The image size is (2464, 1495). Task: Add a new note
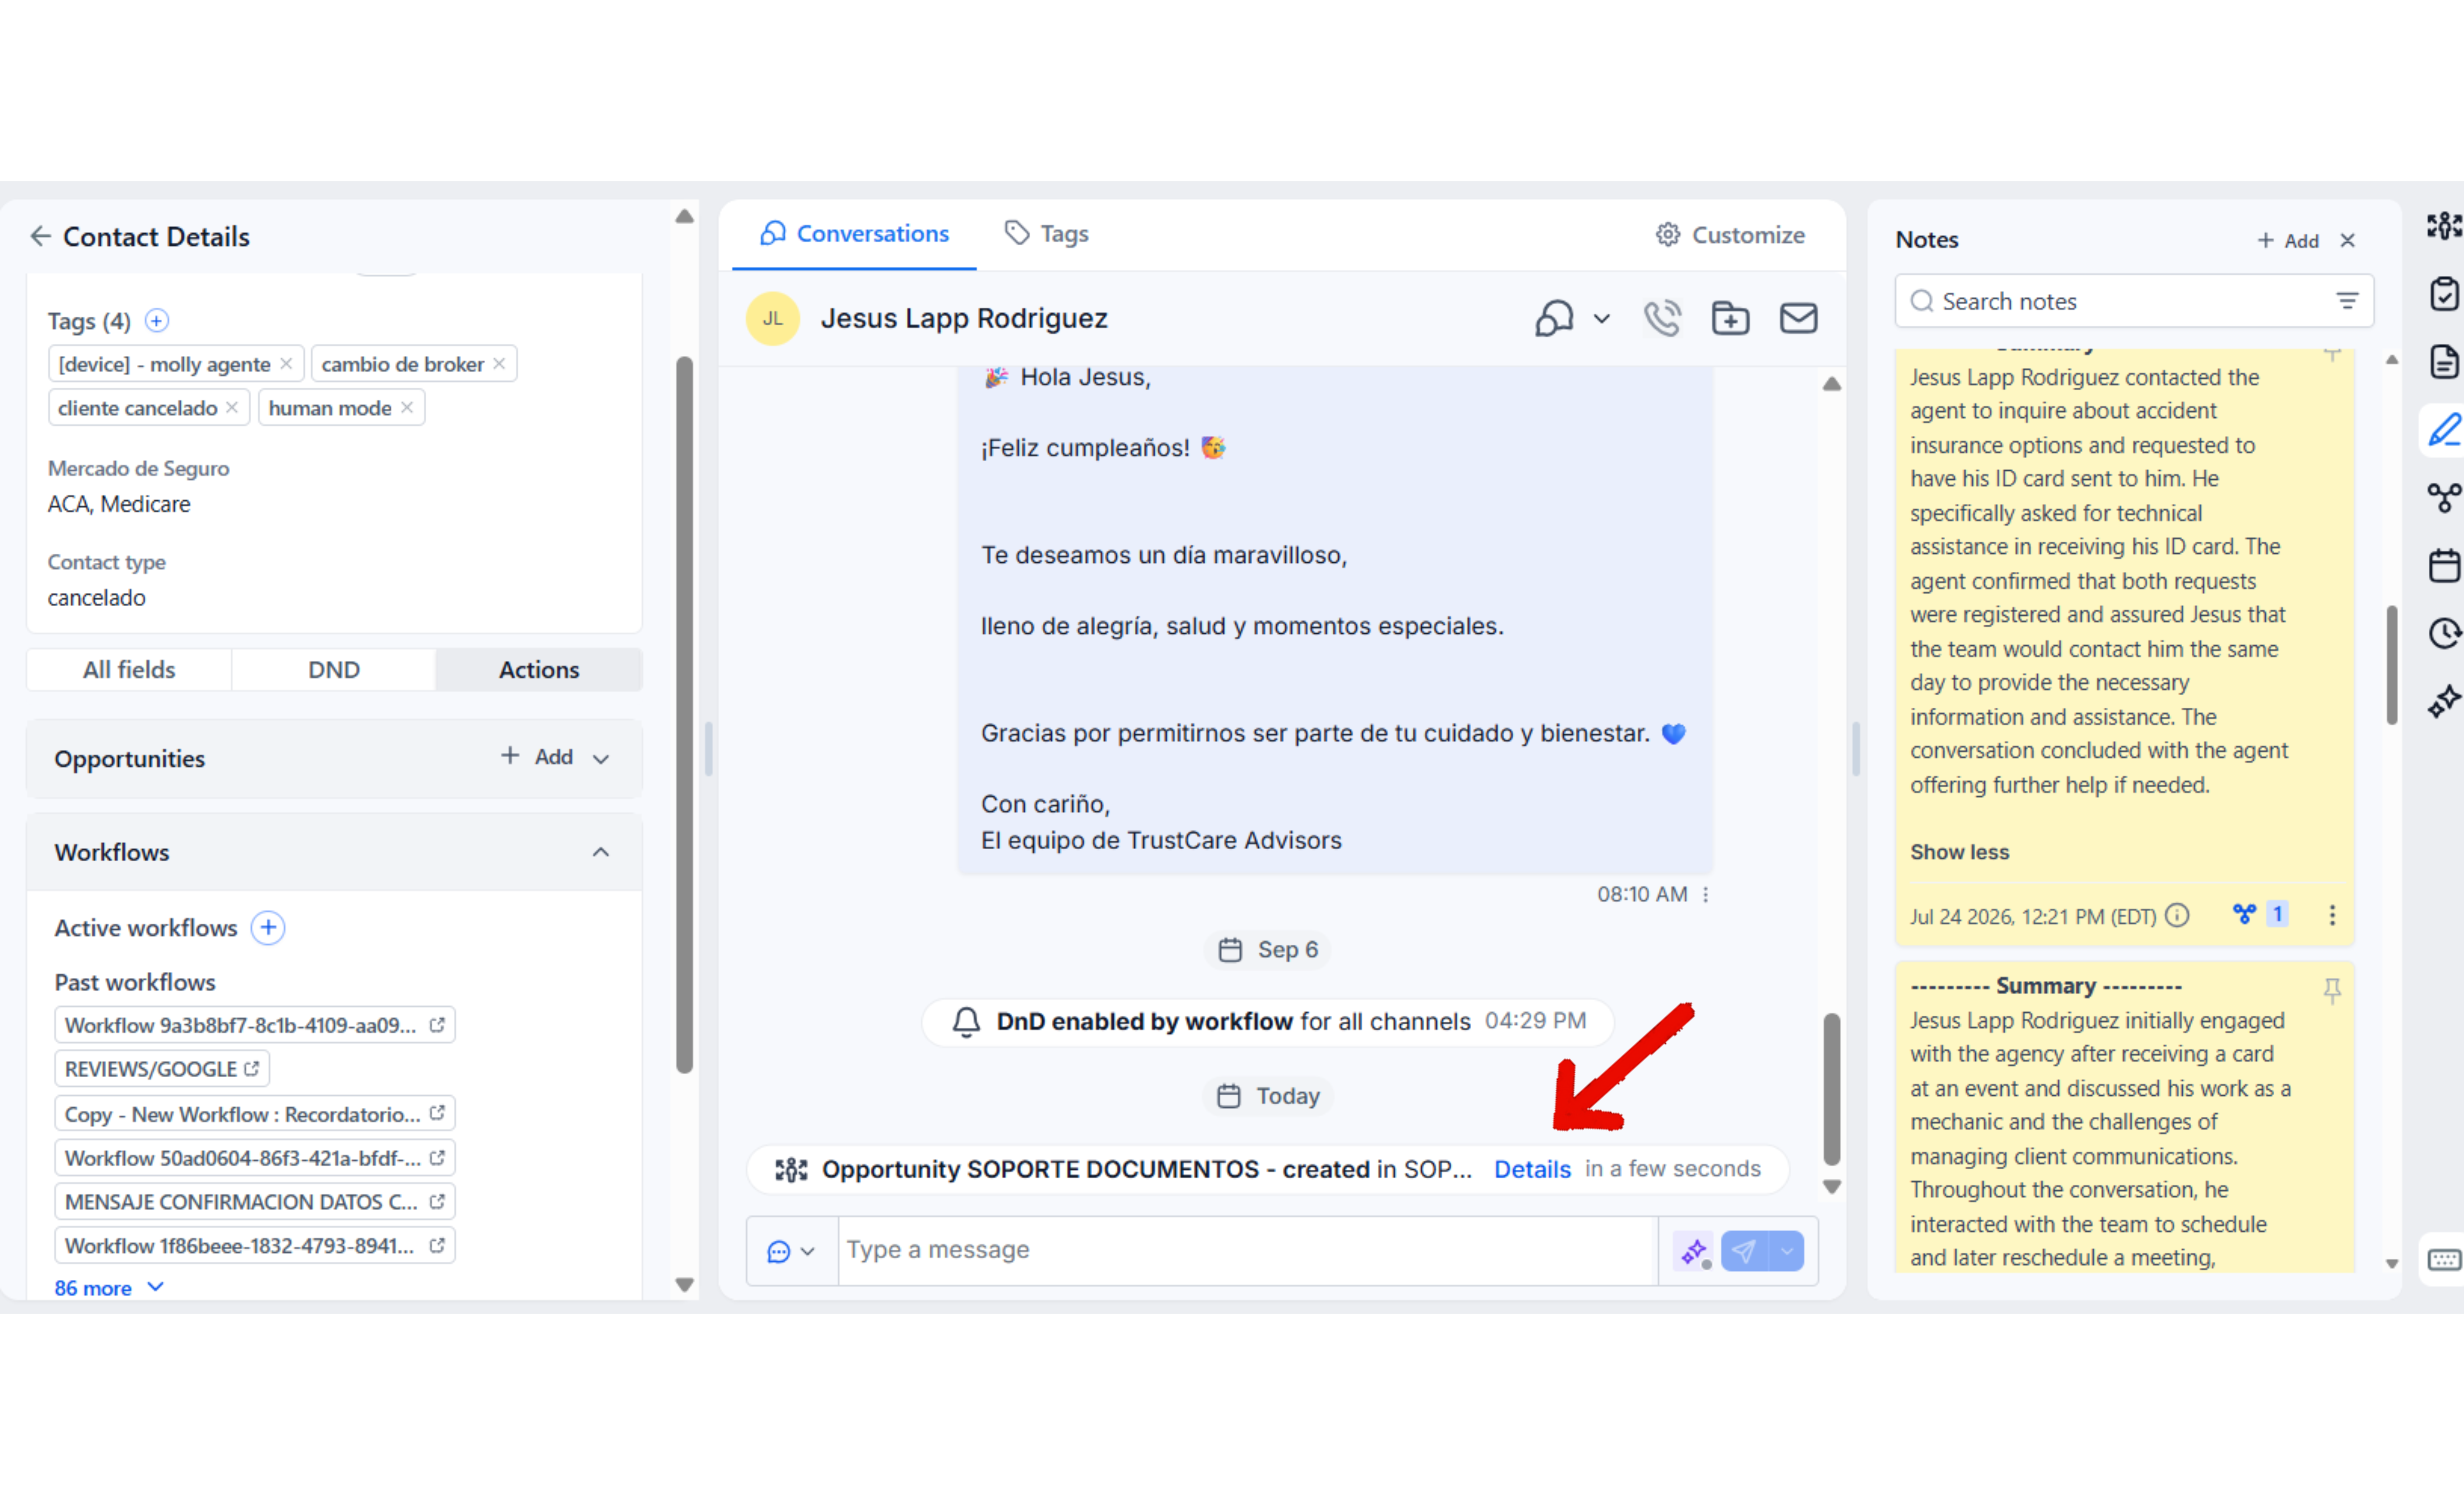tap(2288, 241)
